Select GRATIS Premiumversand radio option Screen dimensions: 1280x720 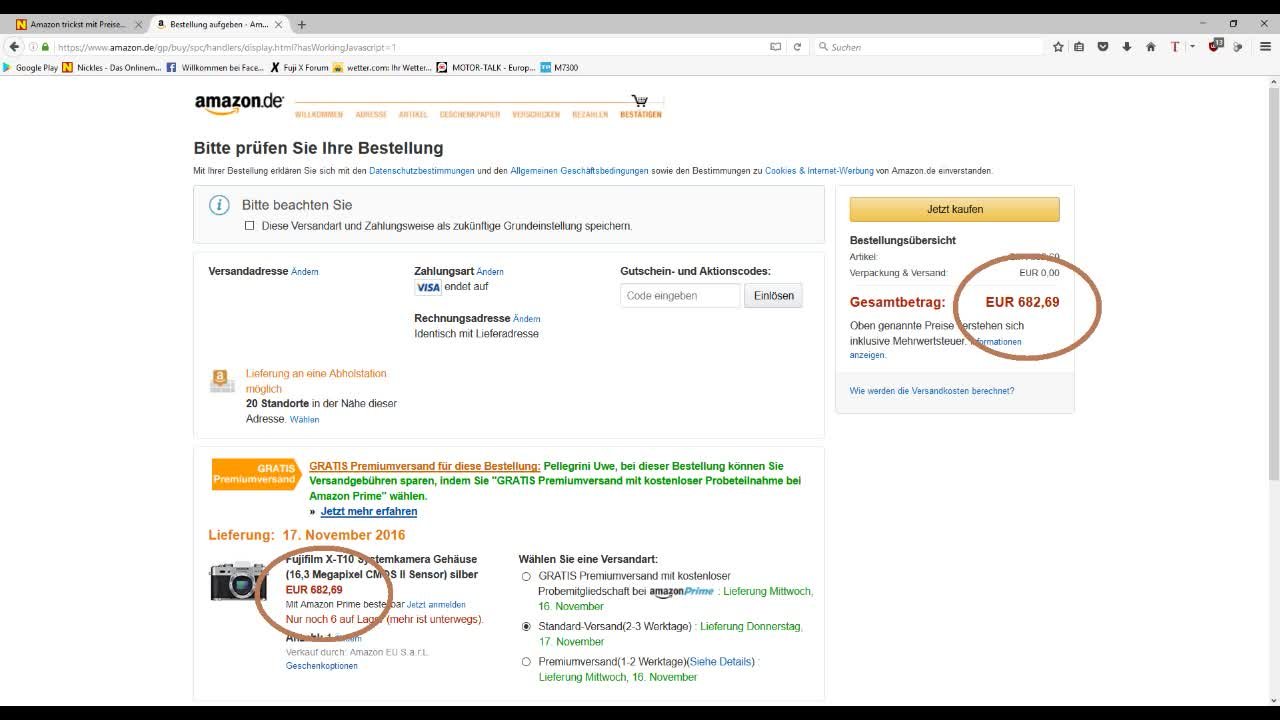click(527, 577)
